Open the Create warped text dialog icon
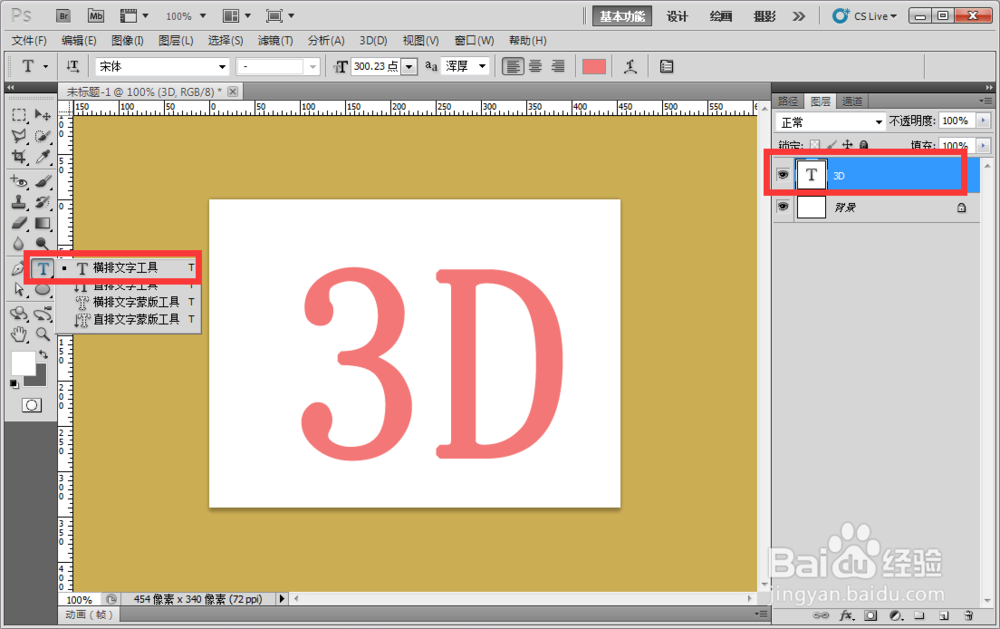The width and height of the screenshot is (1000, 629). tap(628, 66)
